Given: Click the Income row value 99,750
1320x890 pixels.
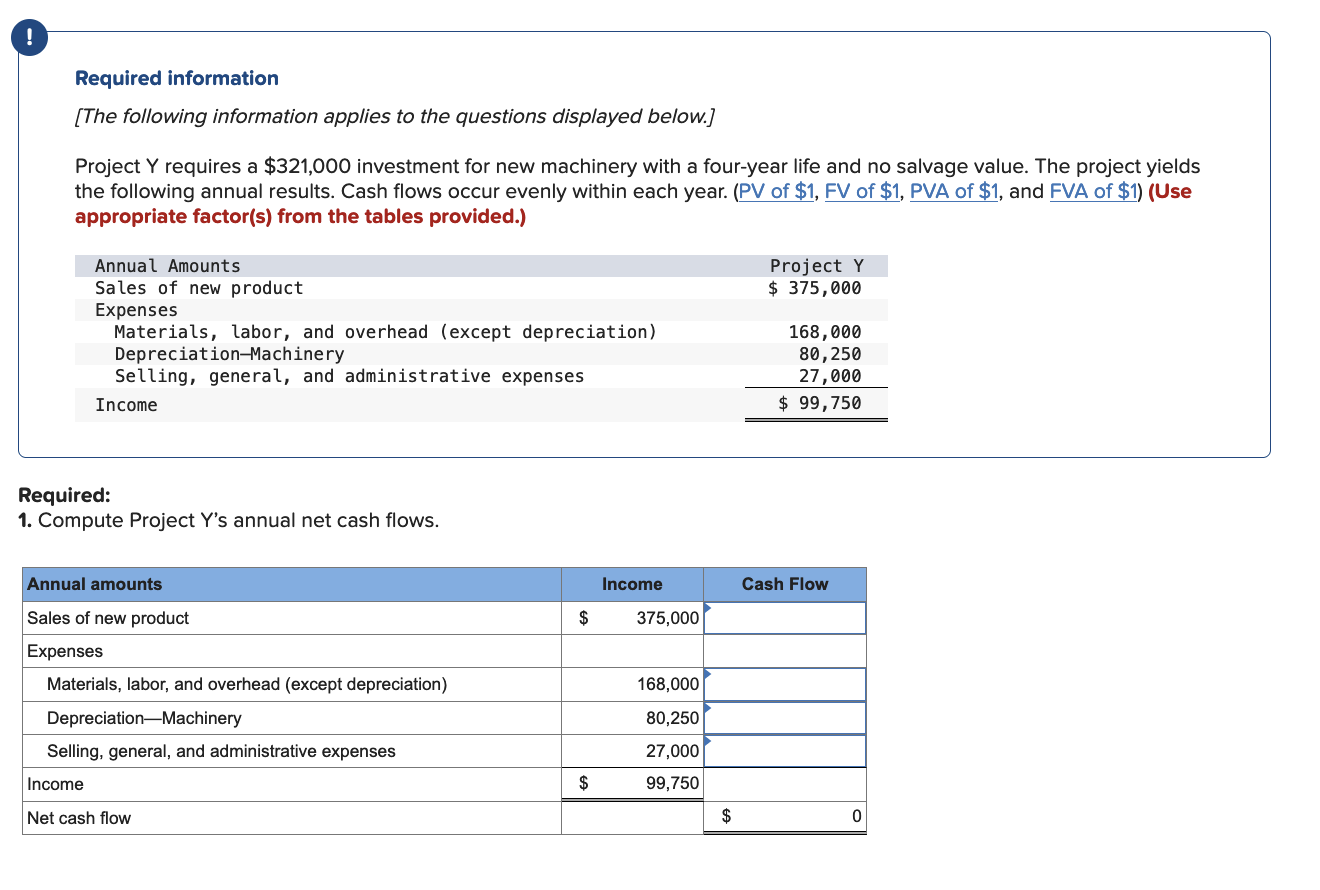Looking at the screenshot, I should [673, 784].
